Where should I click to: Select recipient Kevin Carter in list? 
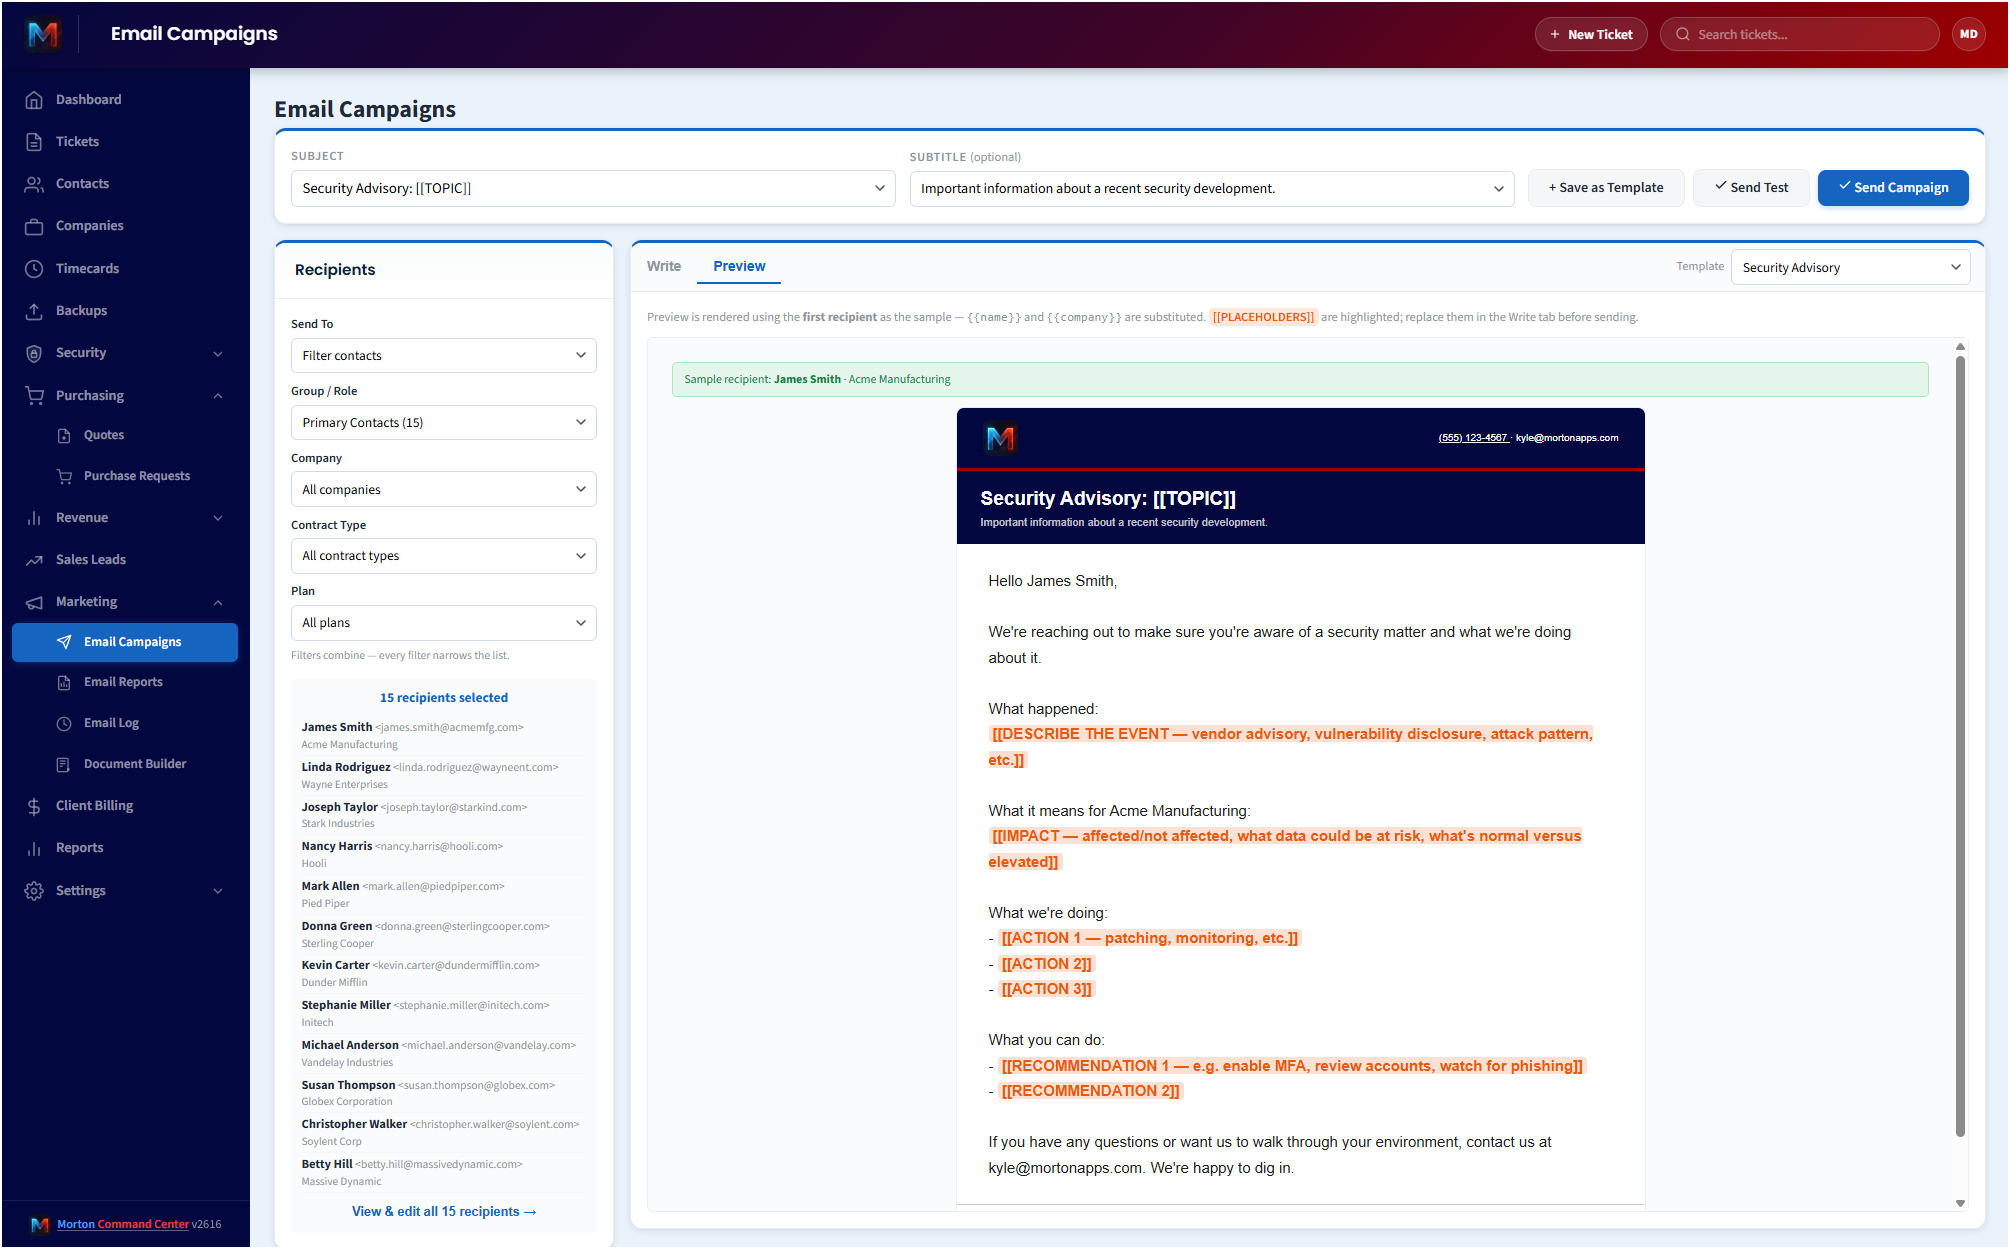pyautogui.click(x=443, y=973)
